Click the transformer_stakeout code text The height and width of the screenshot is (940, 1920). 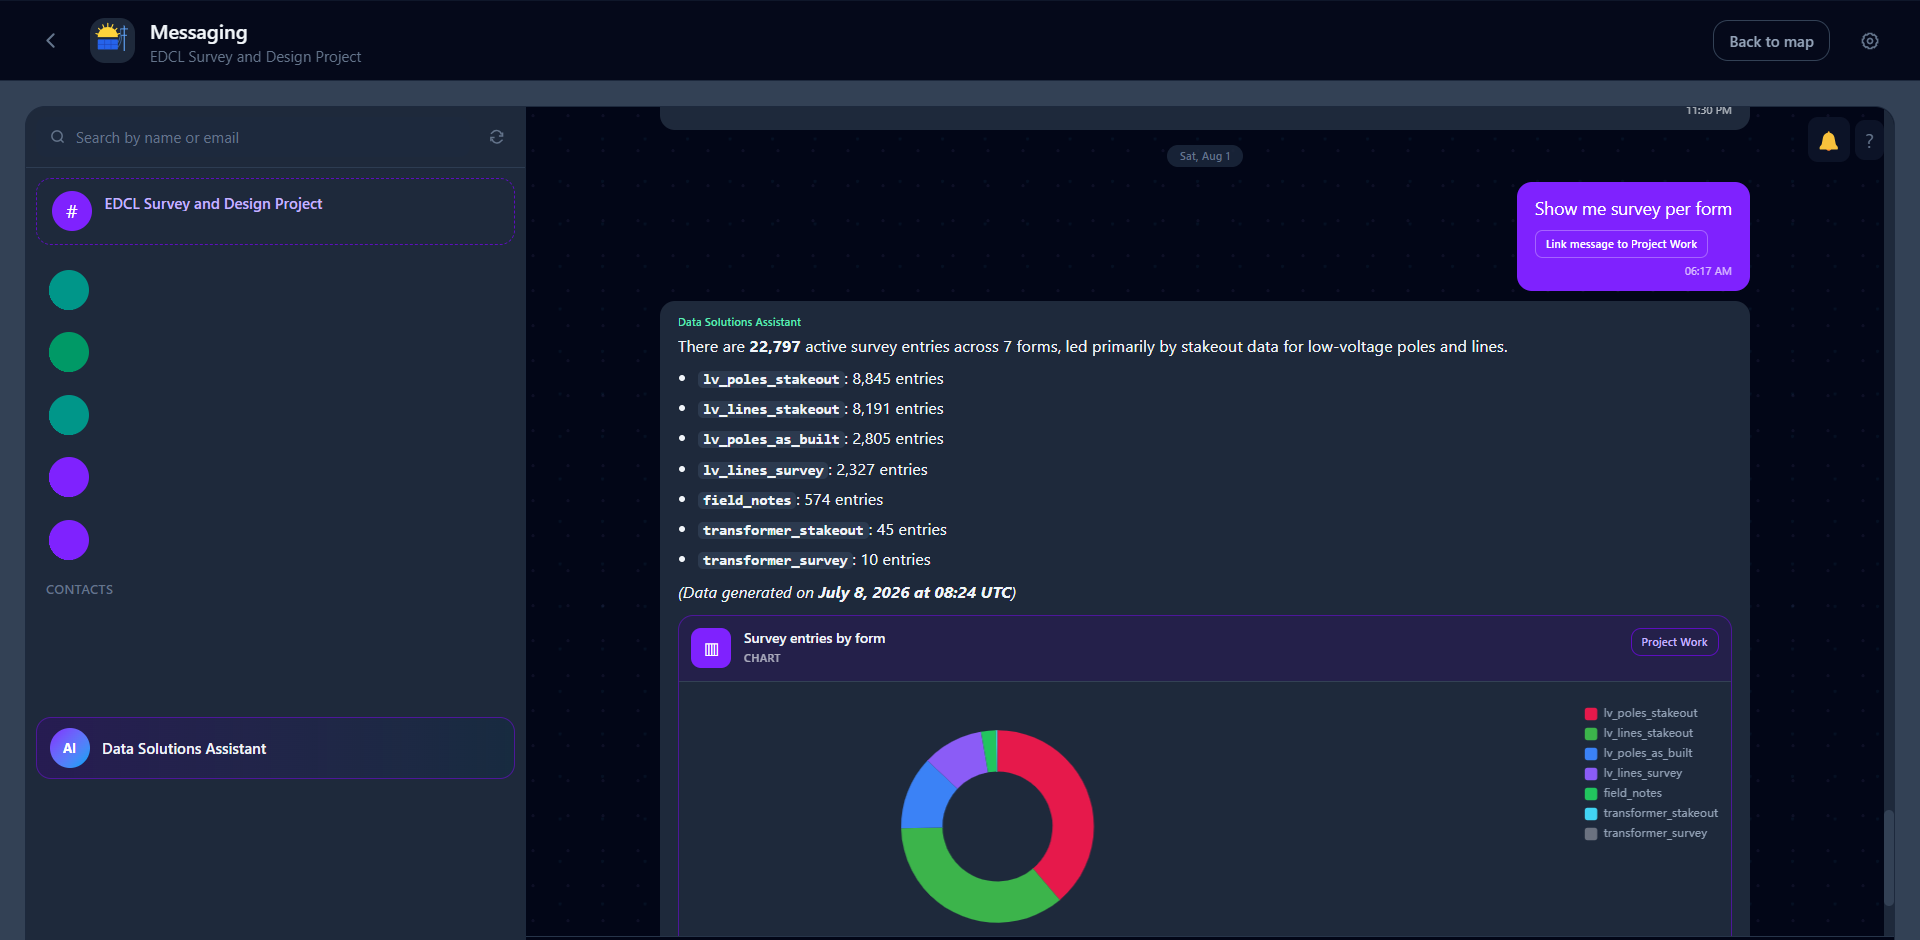(783, 530)
